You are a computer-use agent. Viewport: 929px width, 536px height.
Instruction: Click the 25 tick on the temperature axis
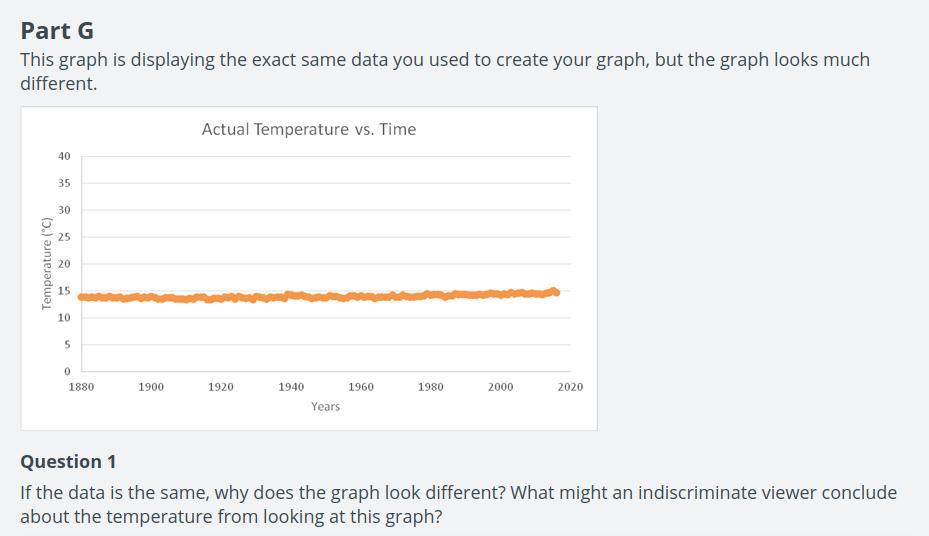click(x=64, y=237)
